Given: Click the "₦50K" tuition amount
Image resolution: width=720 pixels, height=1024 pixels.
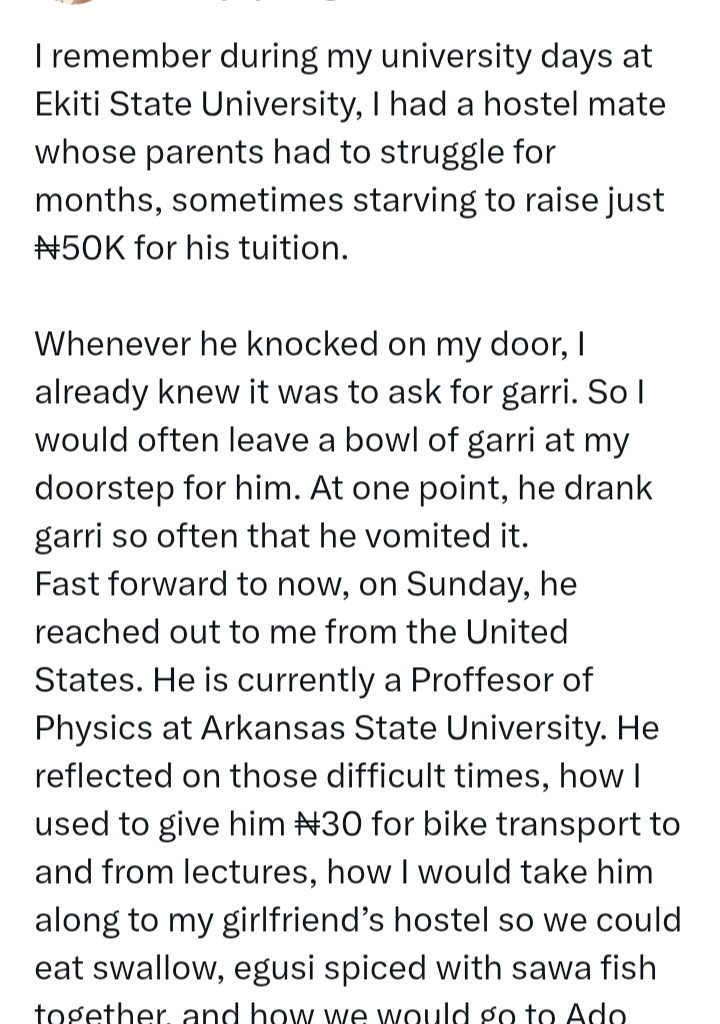Looking at the screenshot, I should point(80,247).
